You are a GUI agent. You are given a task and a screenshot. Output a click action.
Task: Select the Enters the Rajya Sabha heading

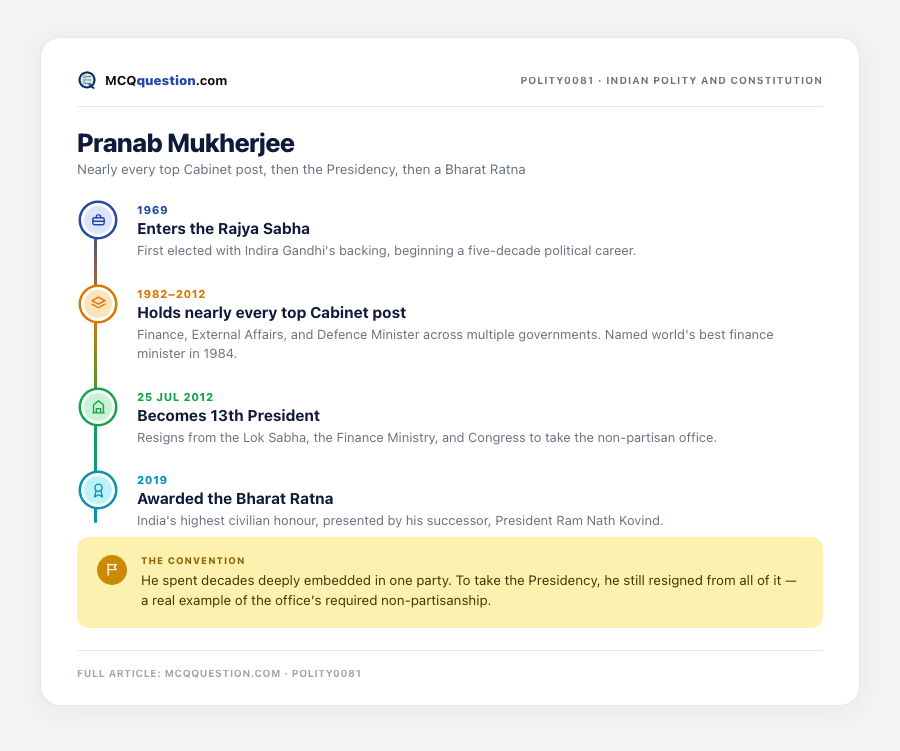223,229
